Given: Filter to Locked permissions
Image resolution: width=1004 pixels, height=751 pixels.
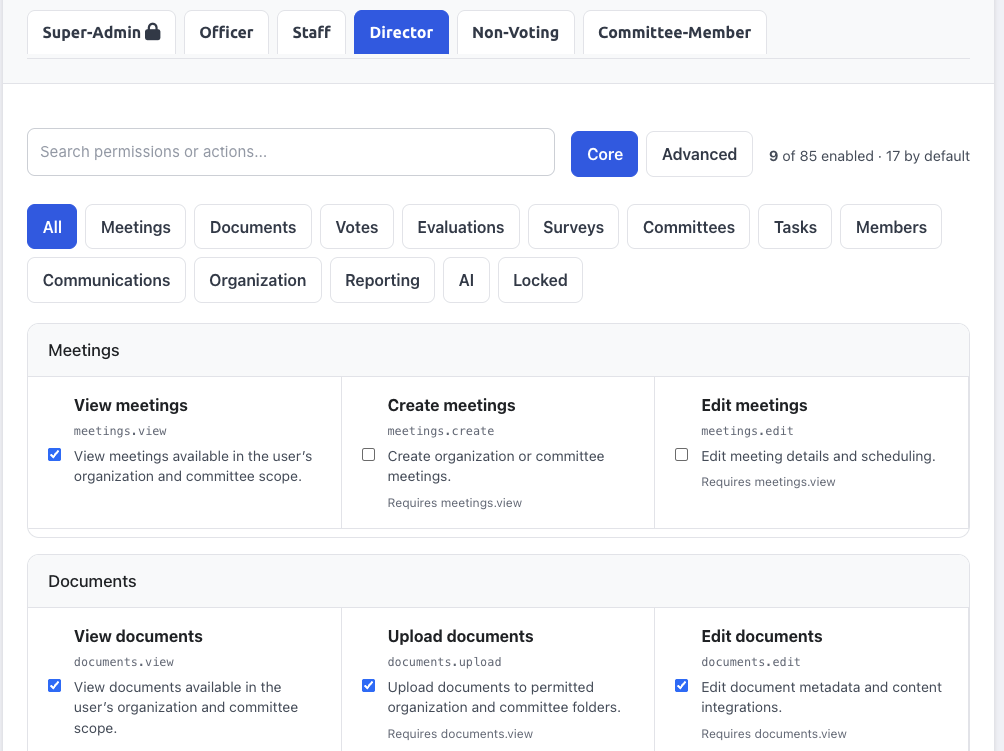Looking at the screenshot, I should 540,280.
